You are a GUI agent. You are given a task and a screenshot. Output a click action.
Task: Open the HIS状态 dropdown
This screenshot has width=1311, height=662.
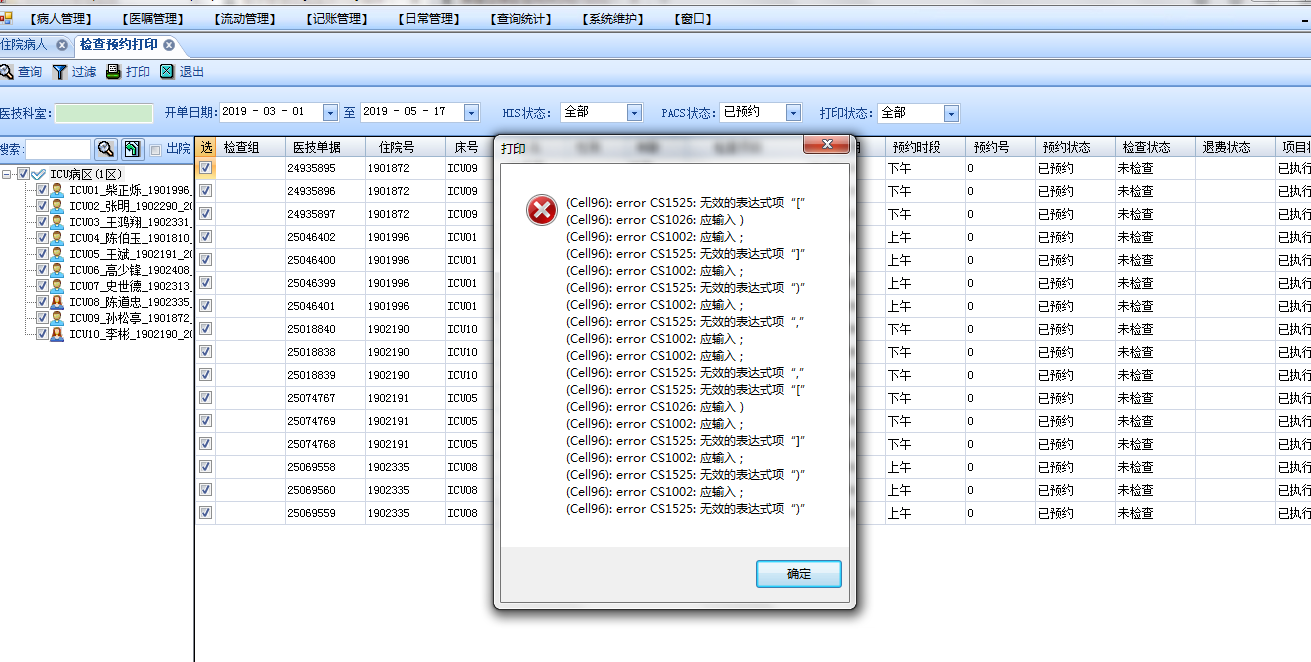[x=634, y=113]
